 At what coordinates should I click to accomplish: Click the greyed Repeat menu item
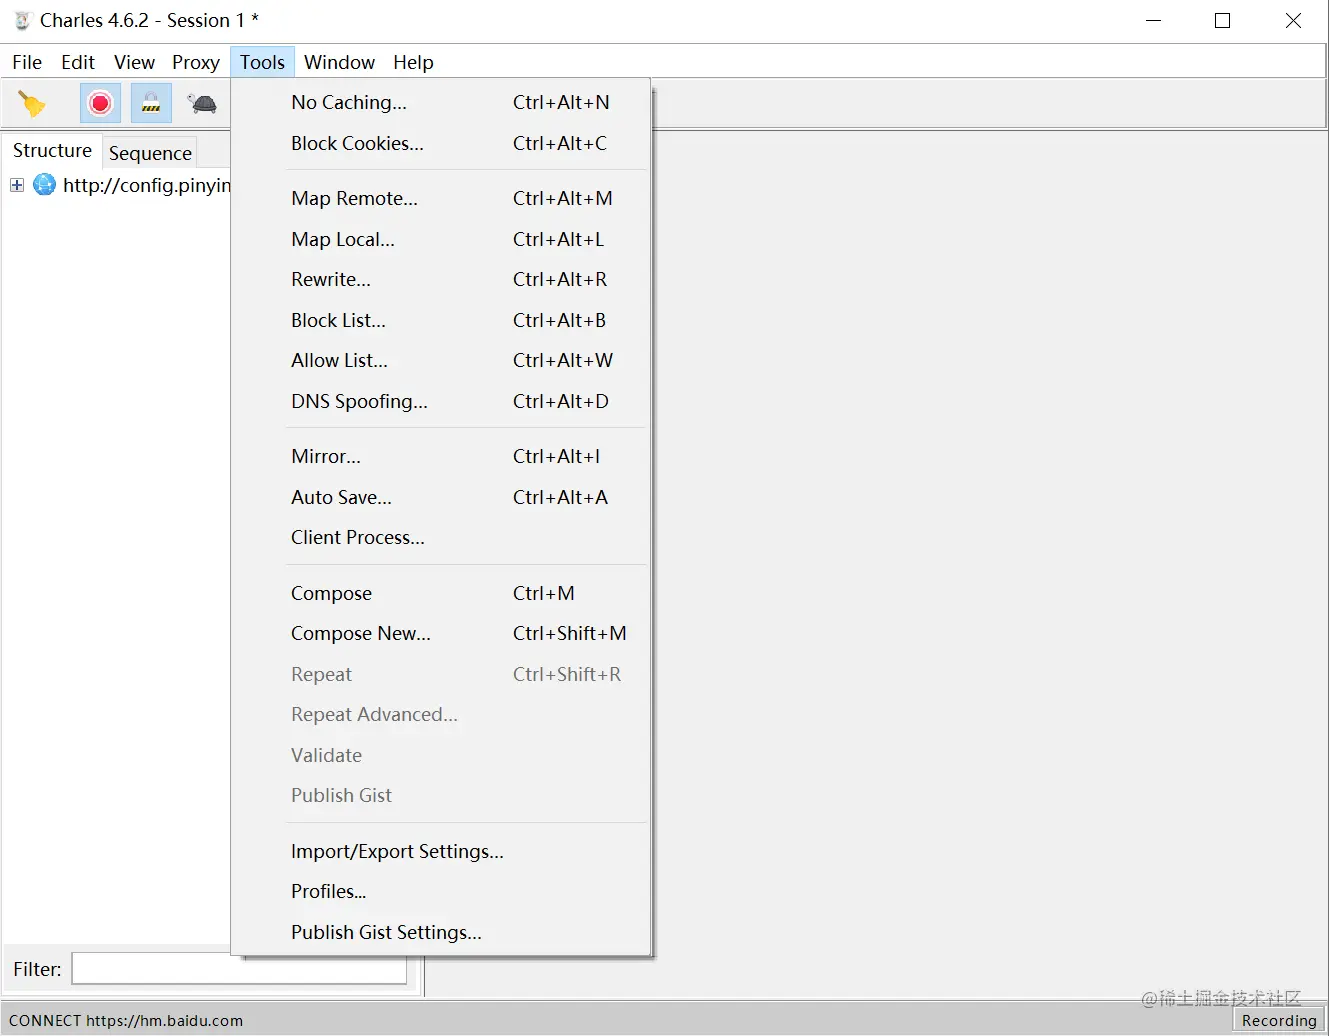point(441,674)
